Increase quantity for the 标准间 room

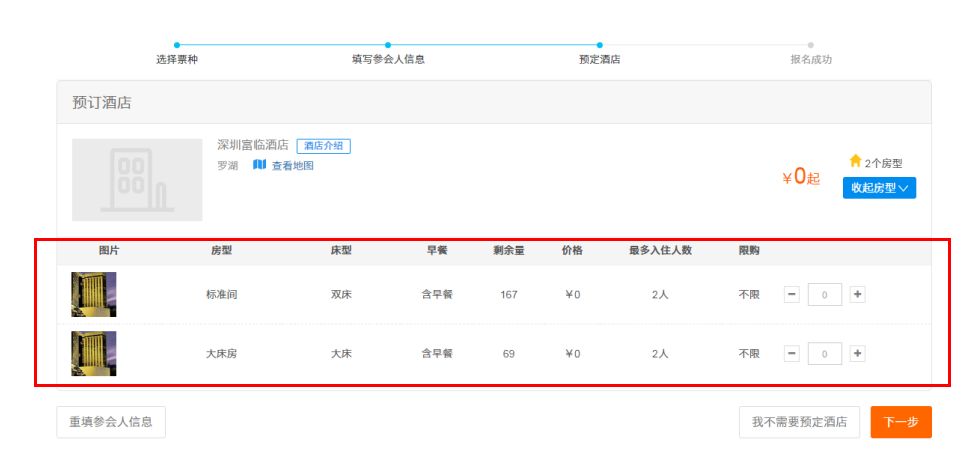click(858, 294)
